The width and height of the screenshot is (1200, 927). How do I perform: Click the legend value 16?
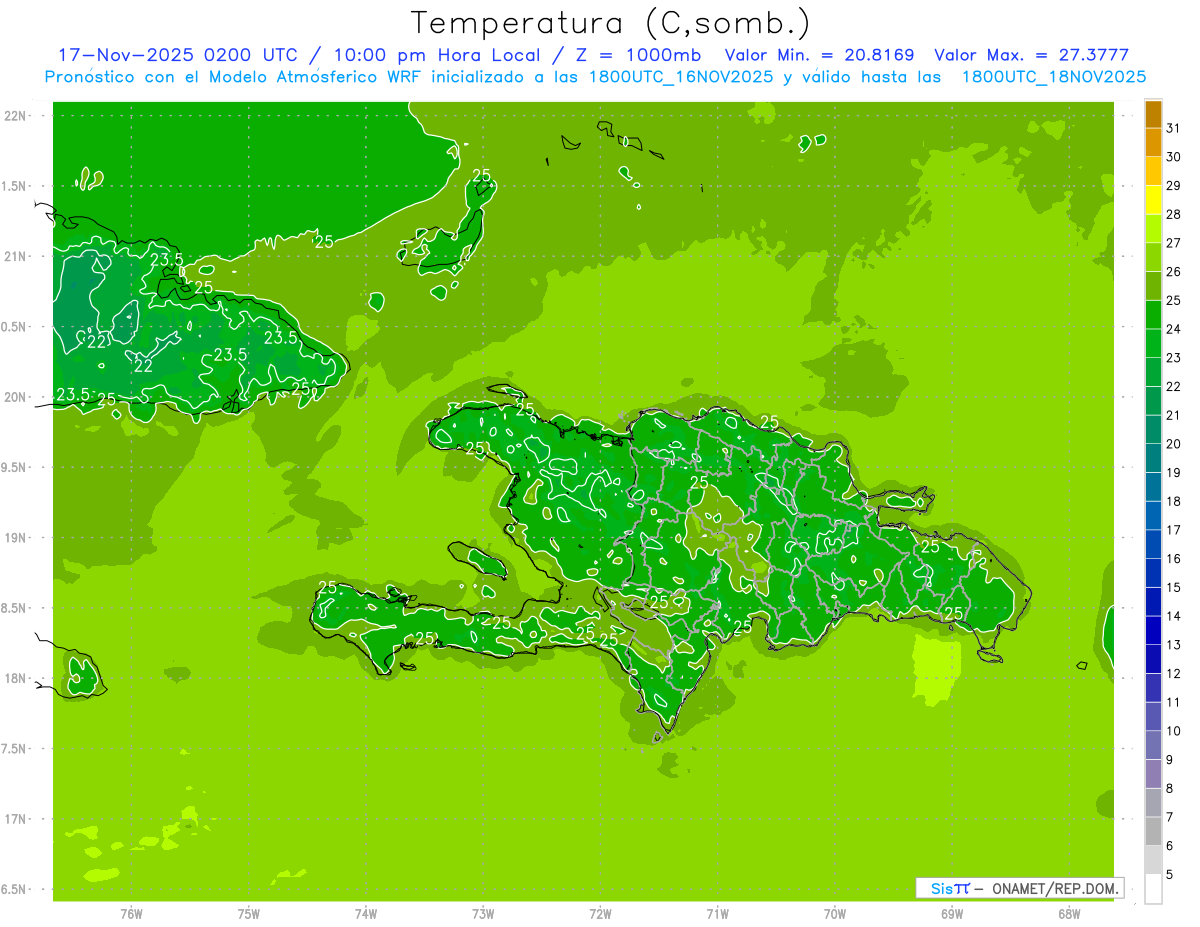pos(1174,559)
